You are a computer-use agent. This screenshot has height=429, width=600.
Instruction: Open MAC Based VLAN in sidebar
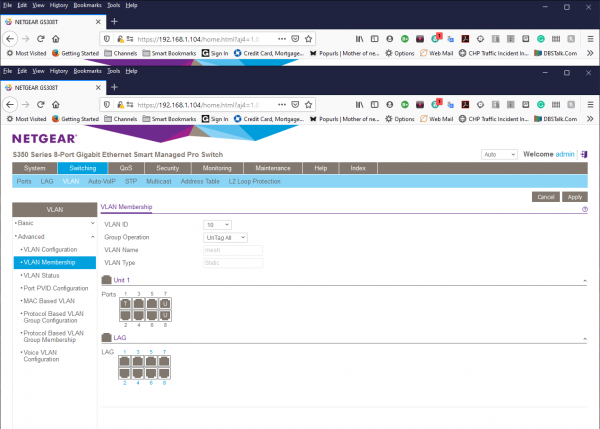[49, 301]
